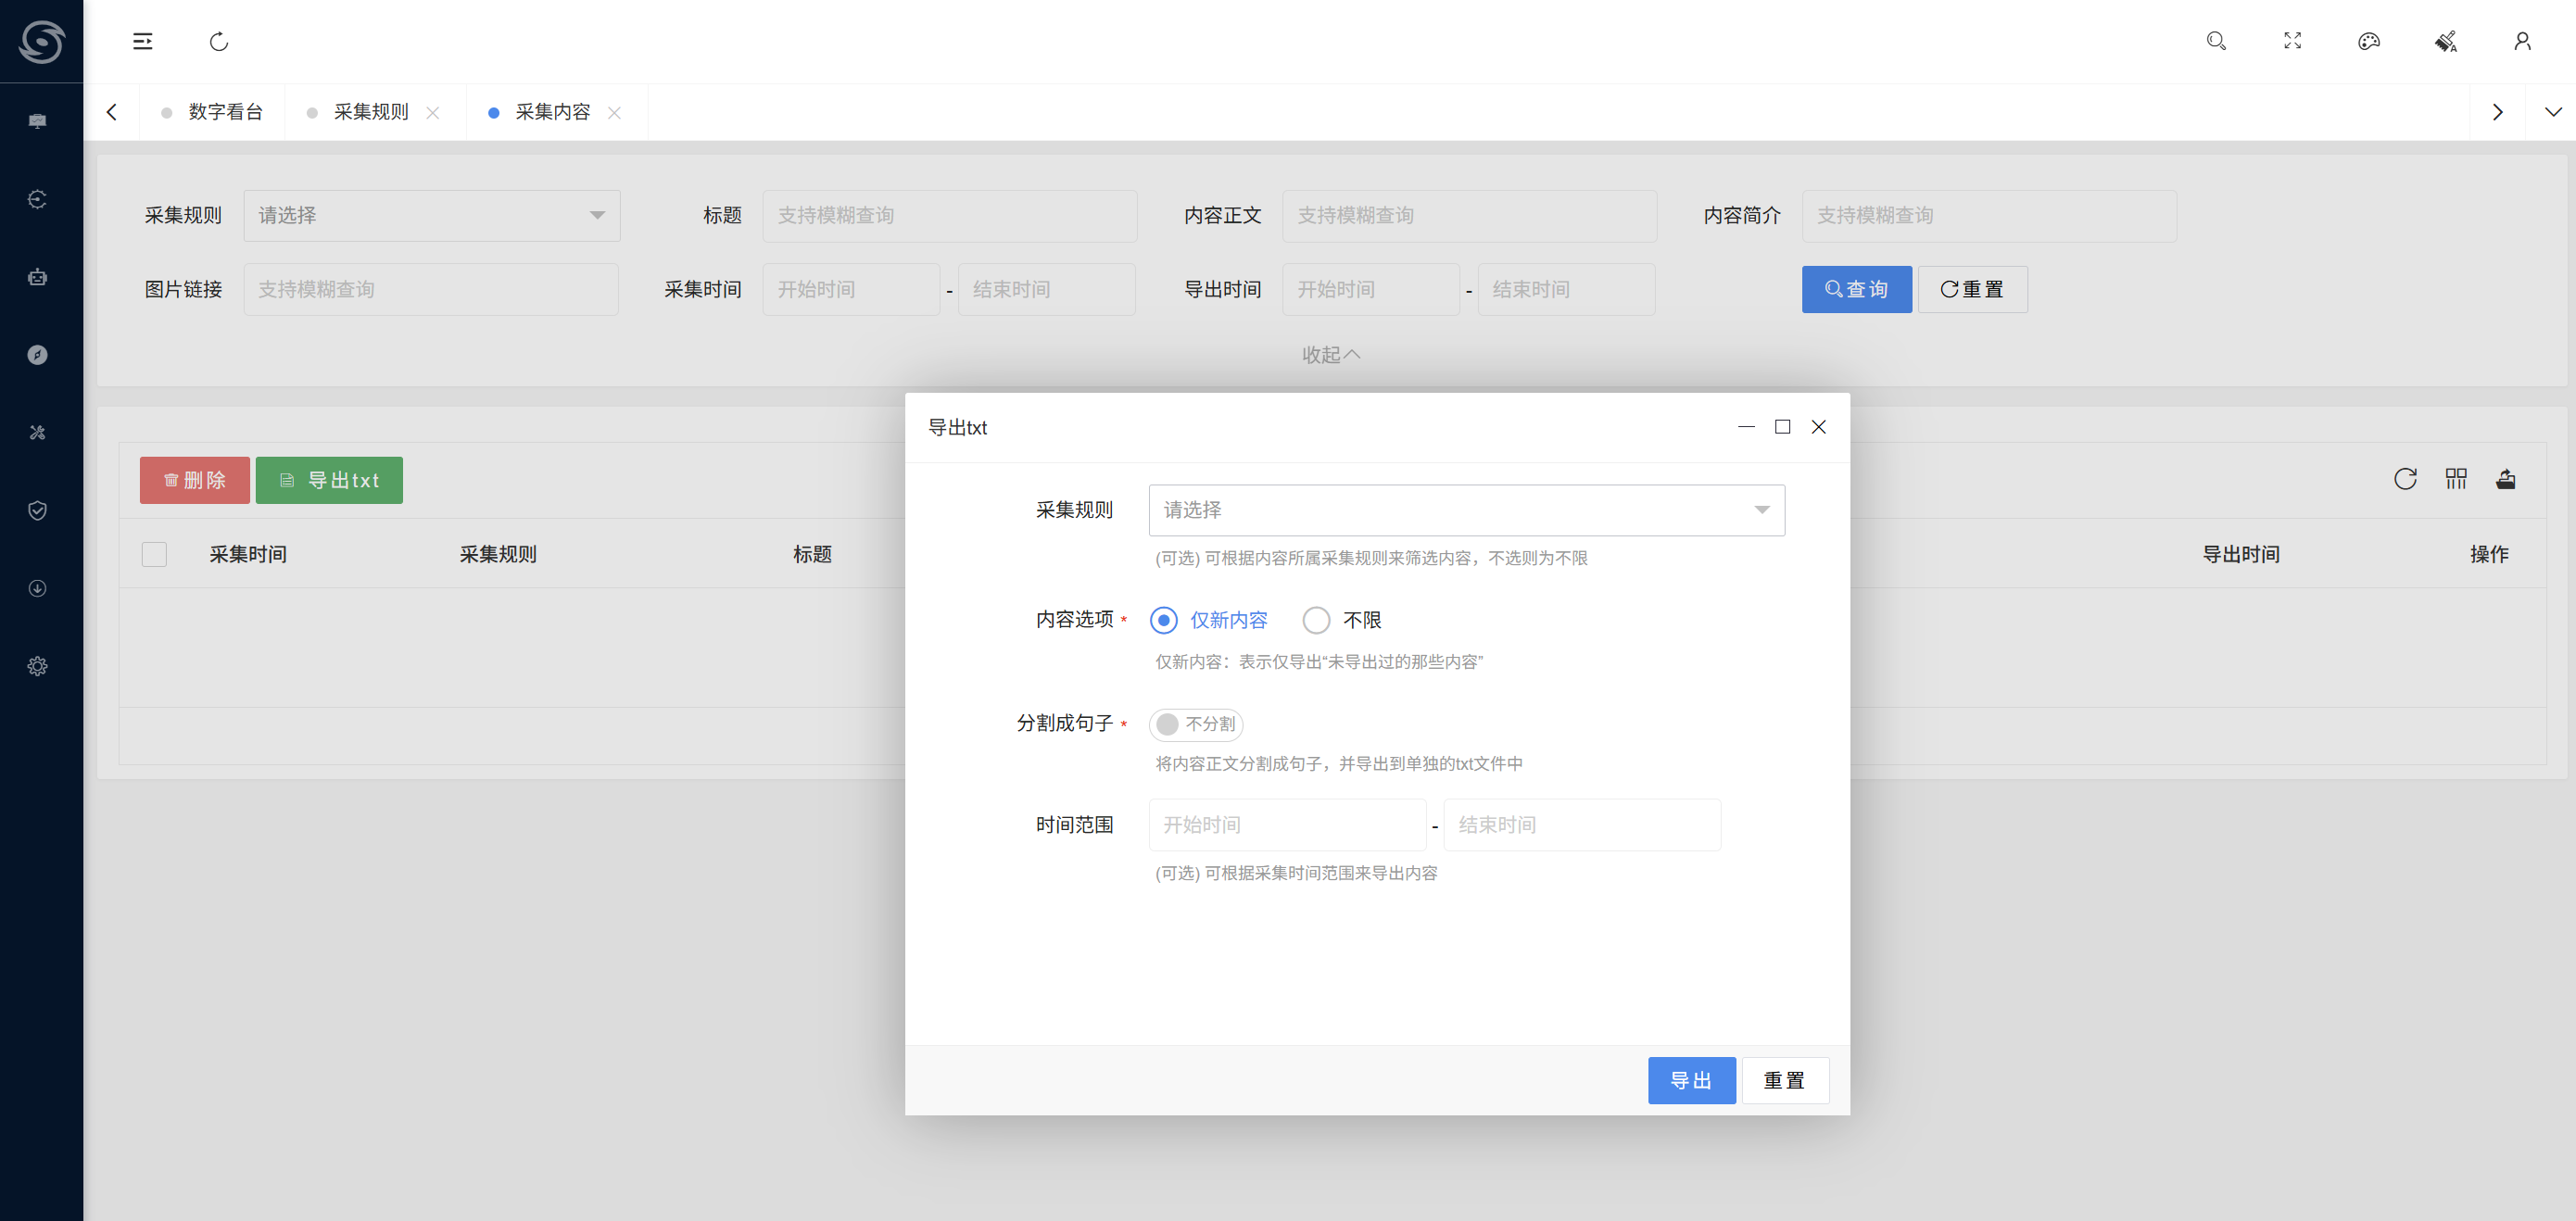Open the tab options dropdown chevron
2576x1221 pixels.
2553,112
